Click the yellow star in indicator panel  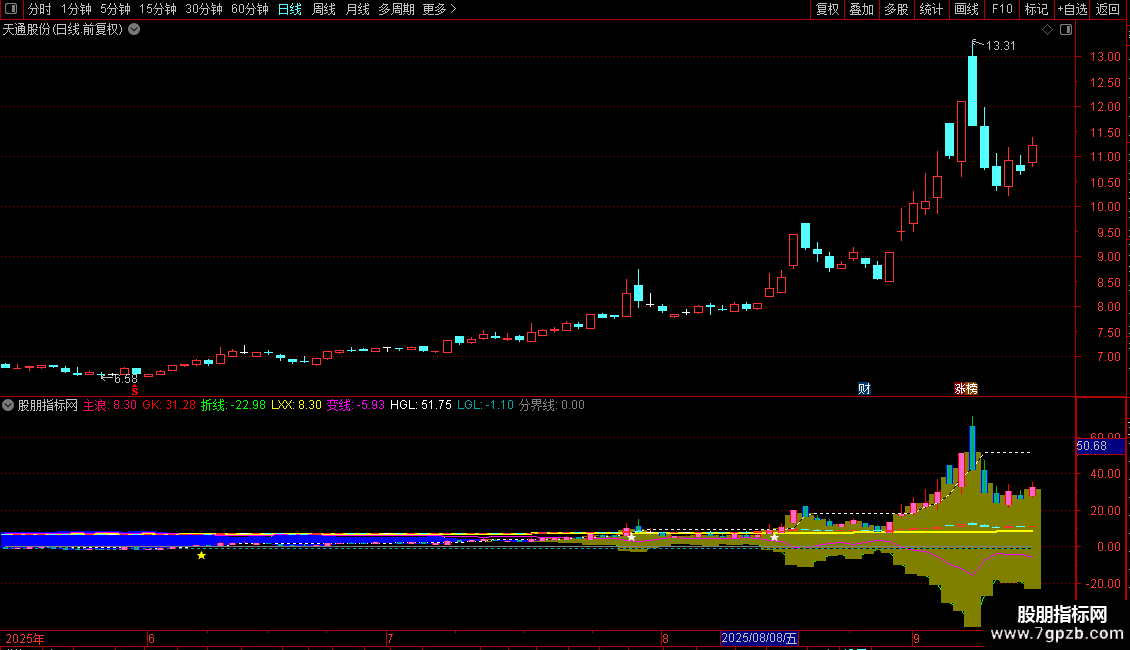point(201,555)
